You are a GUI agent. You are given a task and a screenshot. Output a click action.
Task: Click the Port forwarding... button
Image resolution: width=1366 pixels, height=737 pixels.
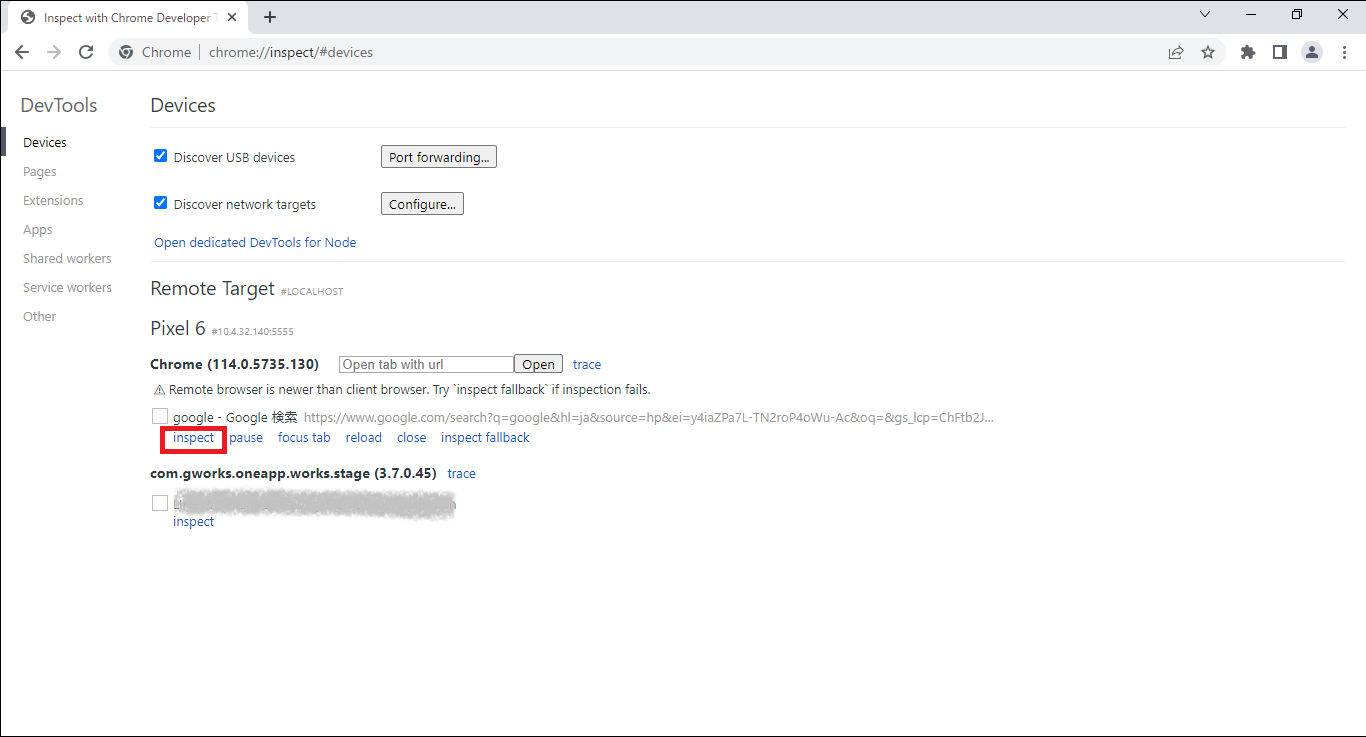[x=438, y=157]
